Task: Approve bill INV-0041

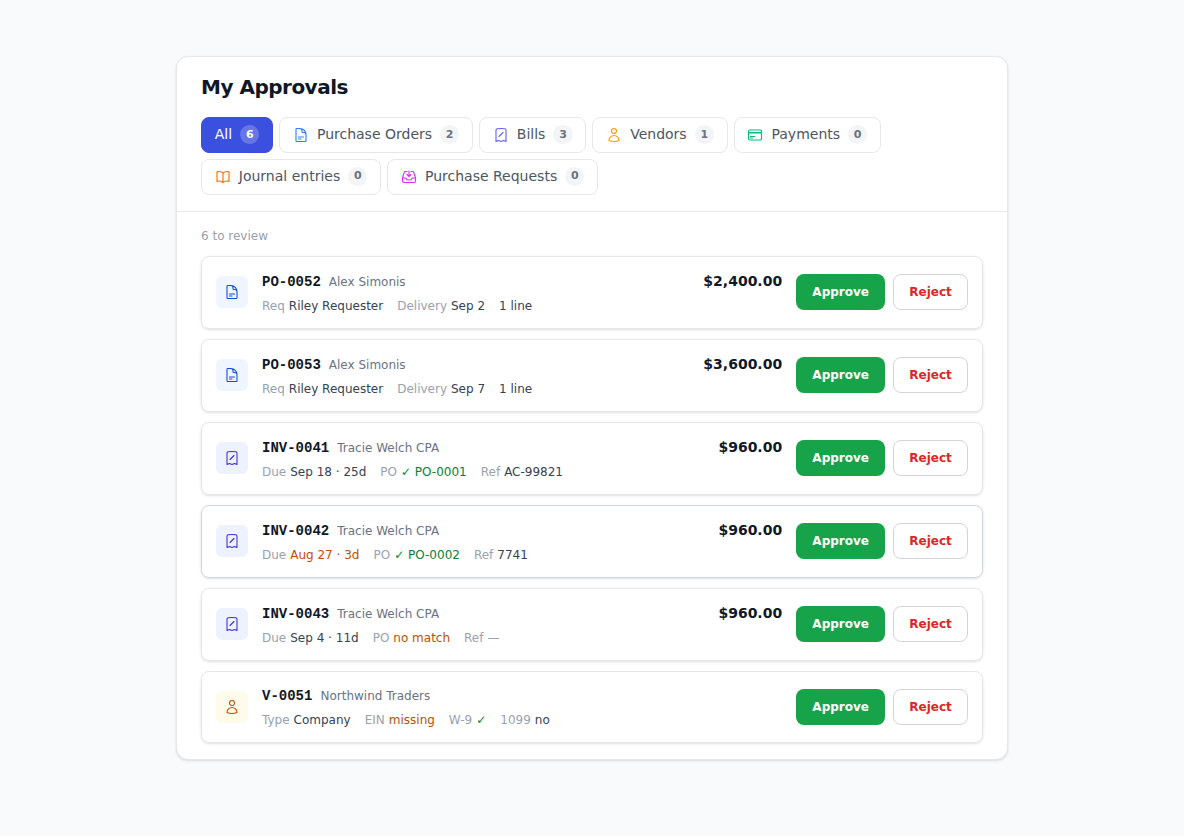Action: coord(840,458)
